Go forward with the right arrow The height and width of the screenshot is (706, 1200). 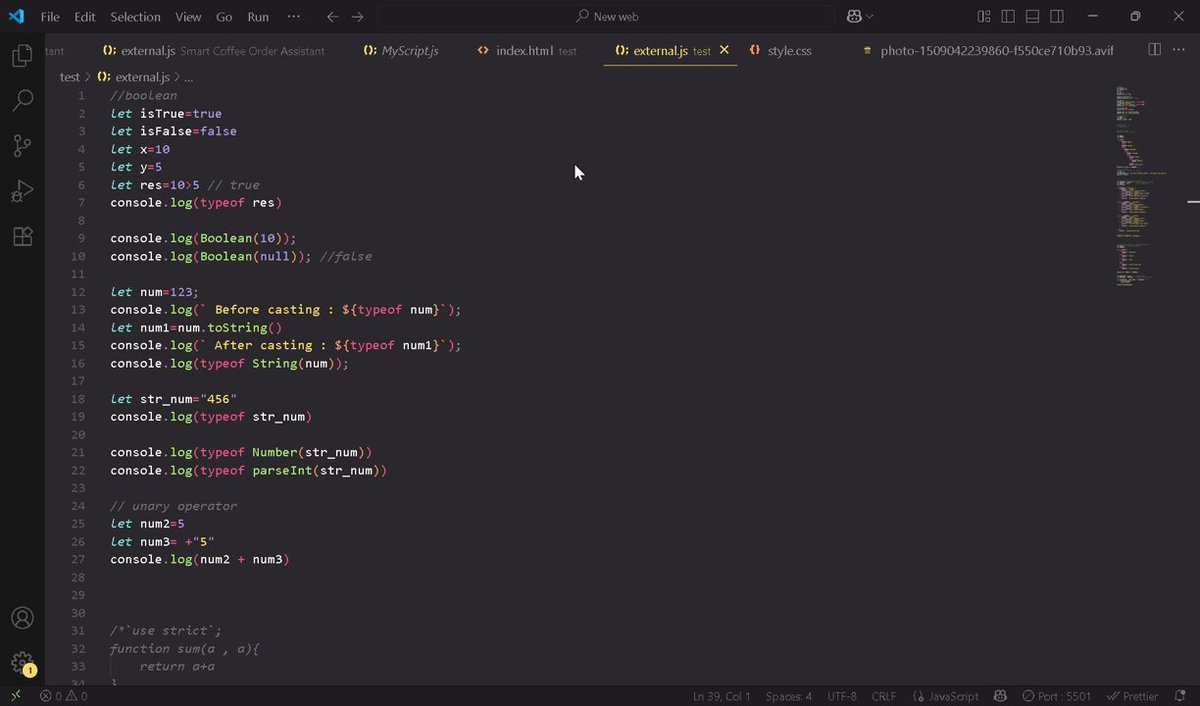pos(358,17)
